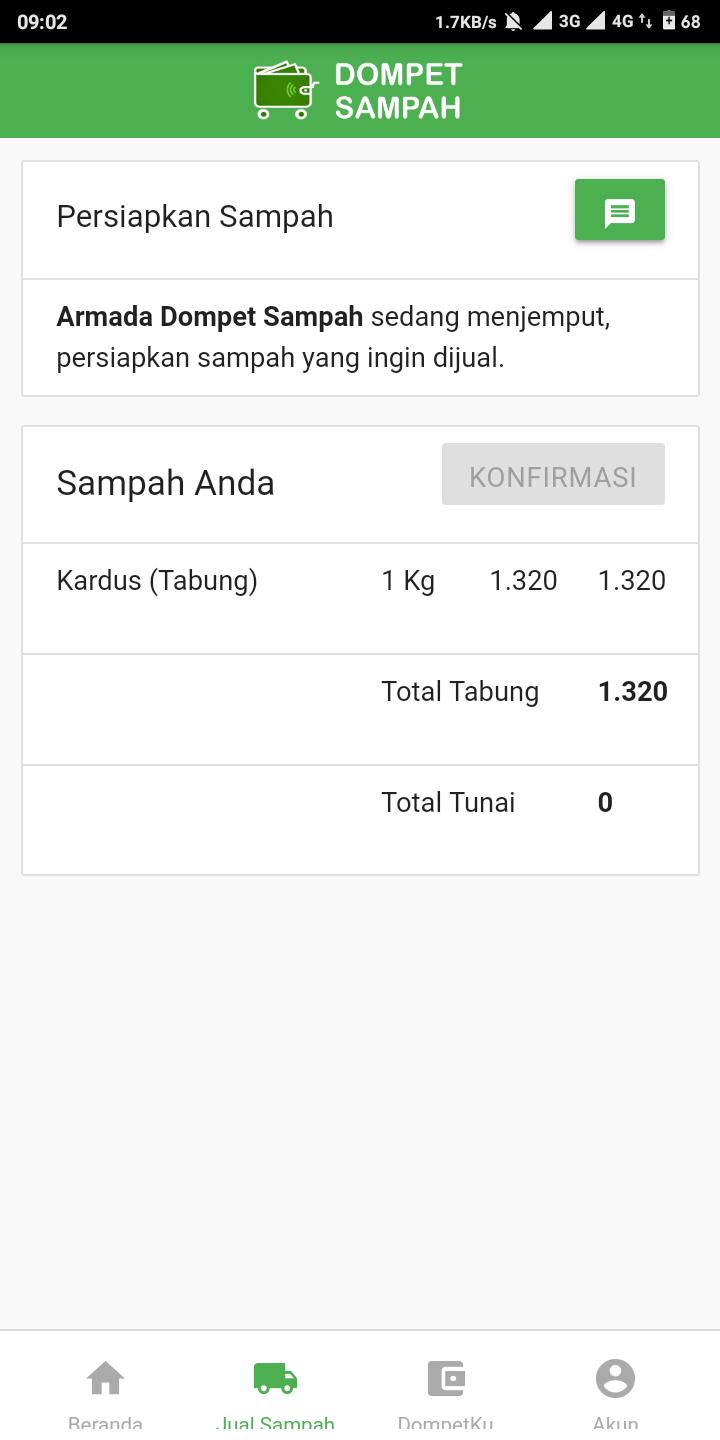The height and width of the screenshot is (1440, 720).
Task: Tap the muted notifications bell in status bar
Action: point(514,21)
